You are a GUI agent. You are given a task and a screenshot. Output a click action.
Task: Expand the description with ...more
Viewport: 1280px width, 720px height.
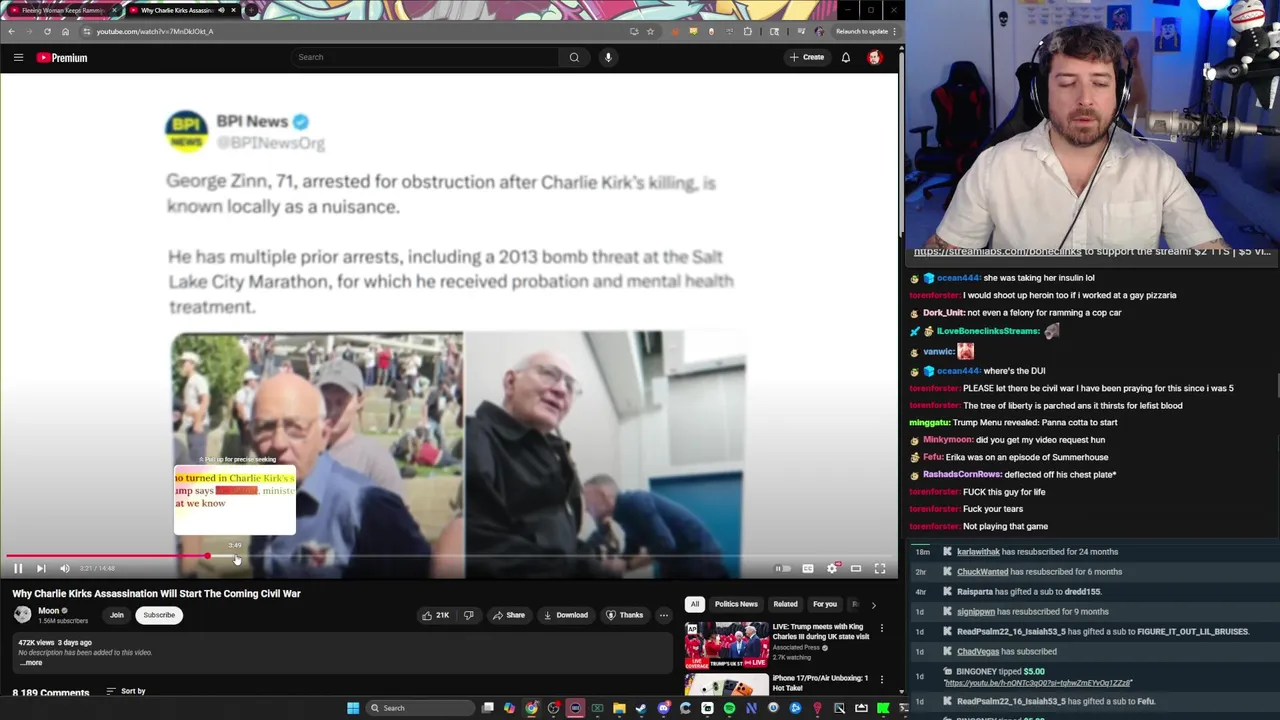(31, 663)
